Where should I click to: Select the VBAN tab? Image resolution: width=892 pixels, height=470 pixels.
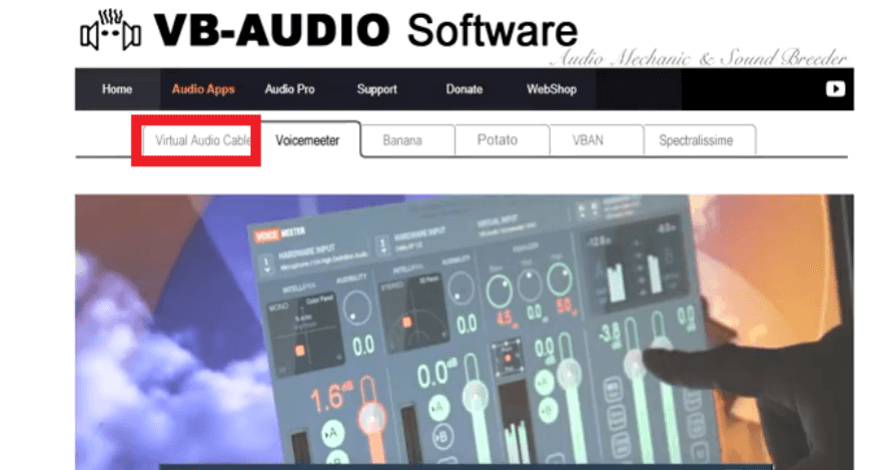[588, 140]
